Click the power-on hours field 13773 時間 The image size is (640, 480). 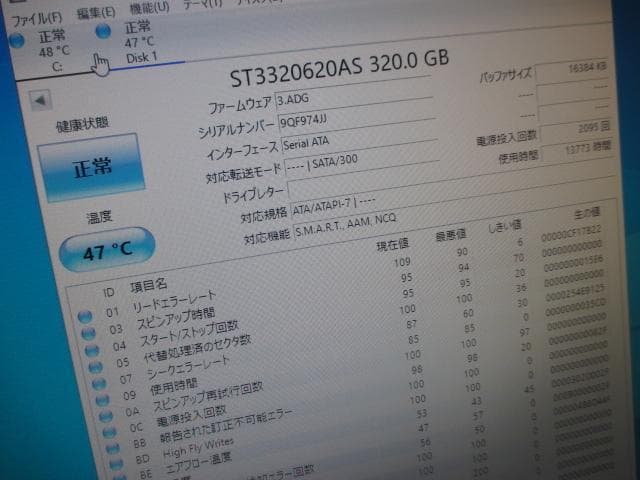[x=576, y=149]
